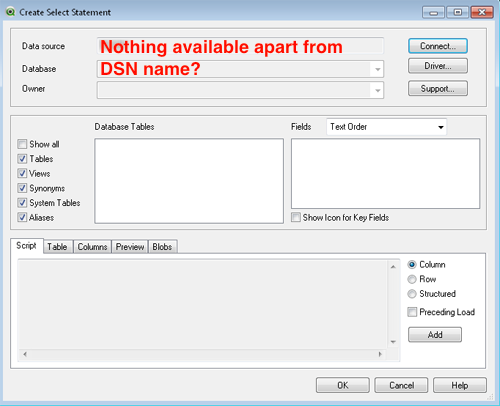This screenshot has height=406, width=500.
Task: Click the Add button
Action: (435, 335)
